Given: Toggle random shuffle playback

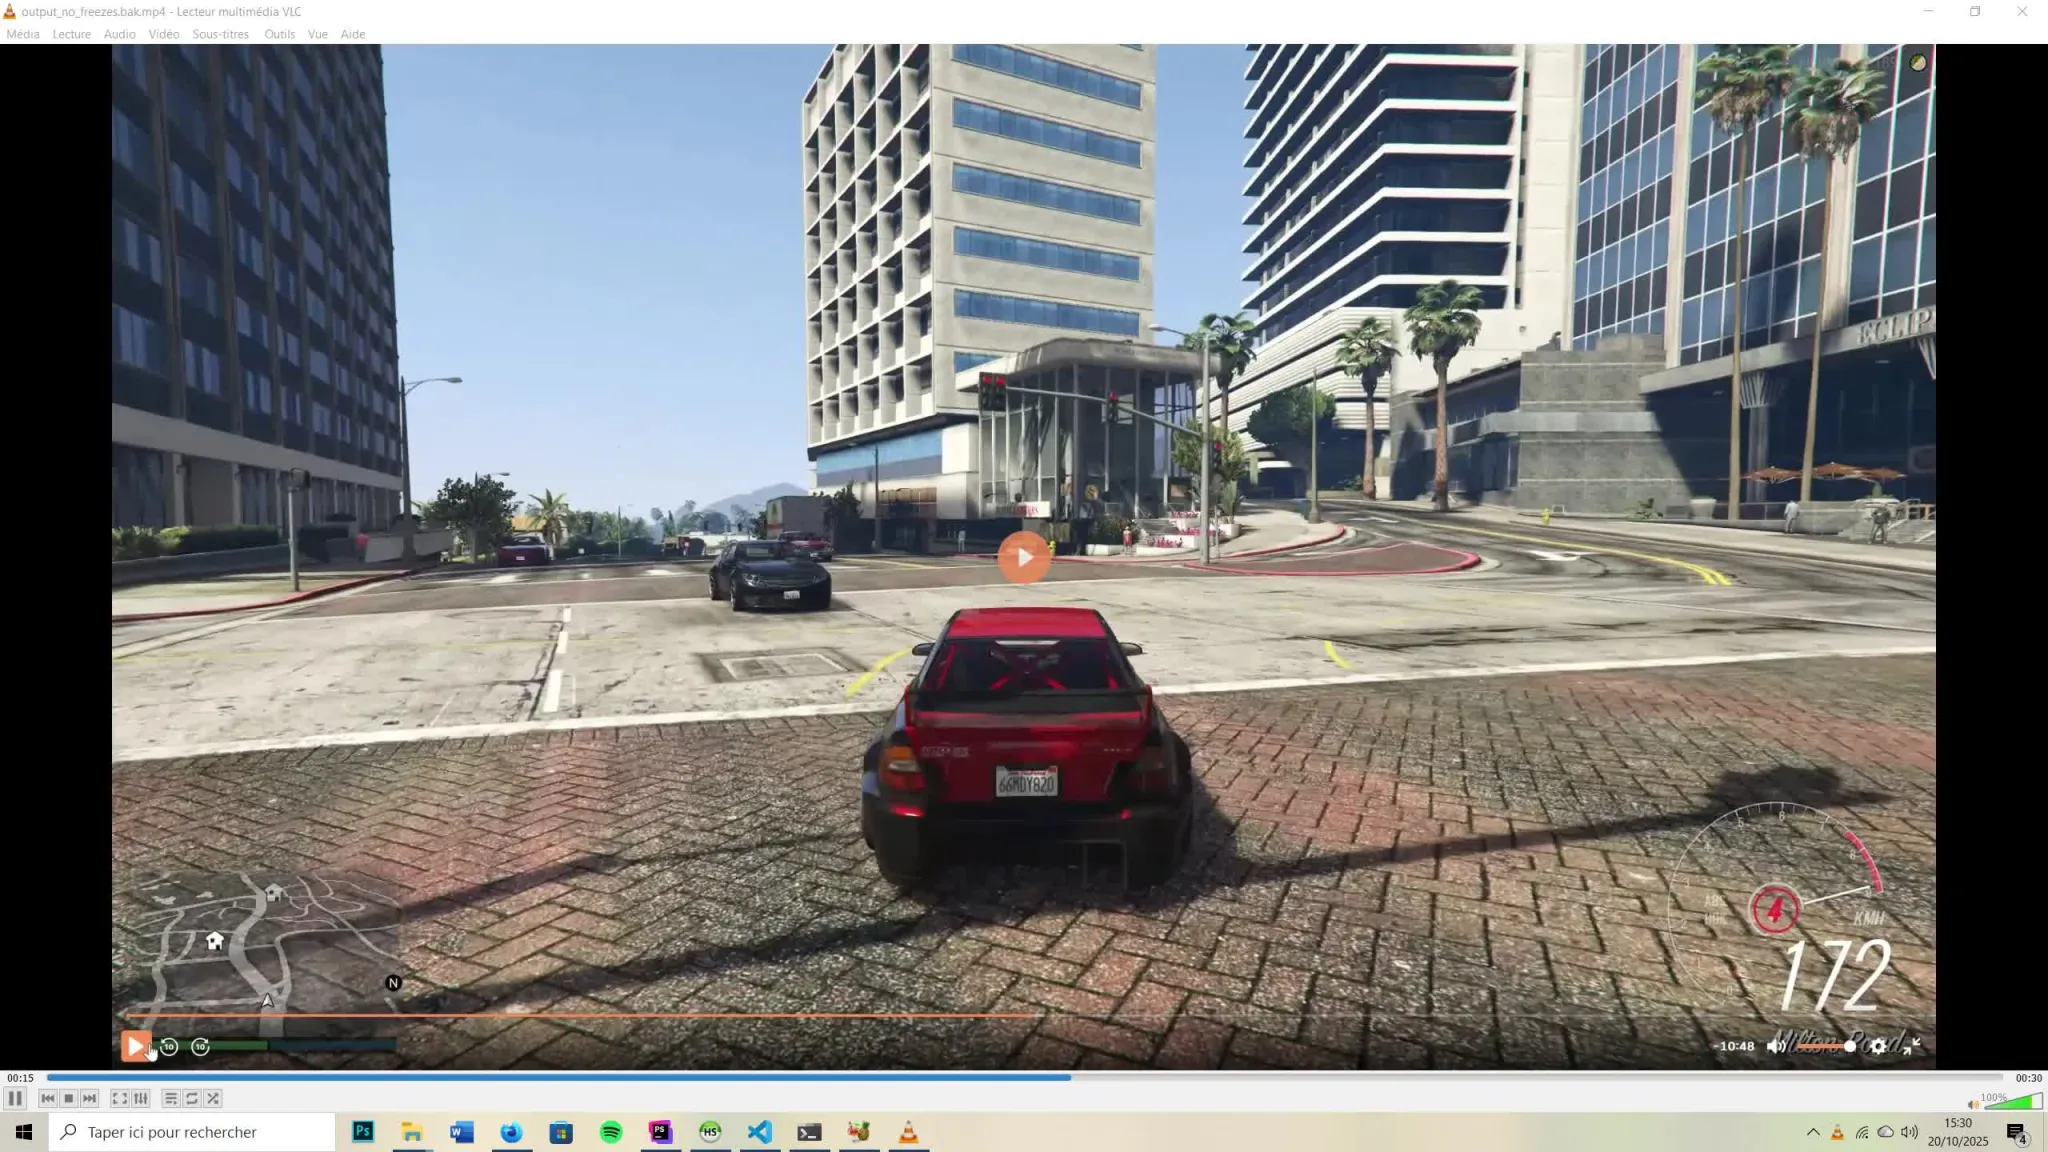Looking at the screenshot, I should click(x=213, y=1098).
